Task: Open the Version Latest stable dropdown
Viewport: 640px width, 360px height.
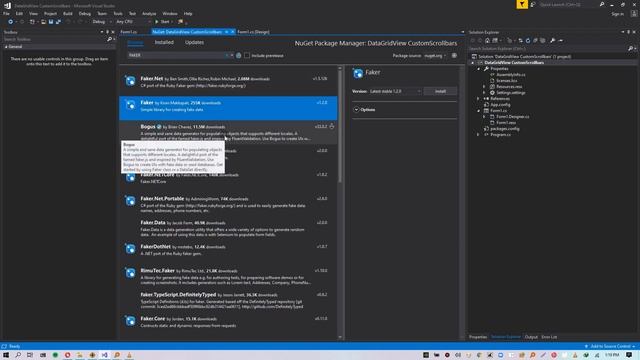Action: [x=395, y=91]
